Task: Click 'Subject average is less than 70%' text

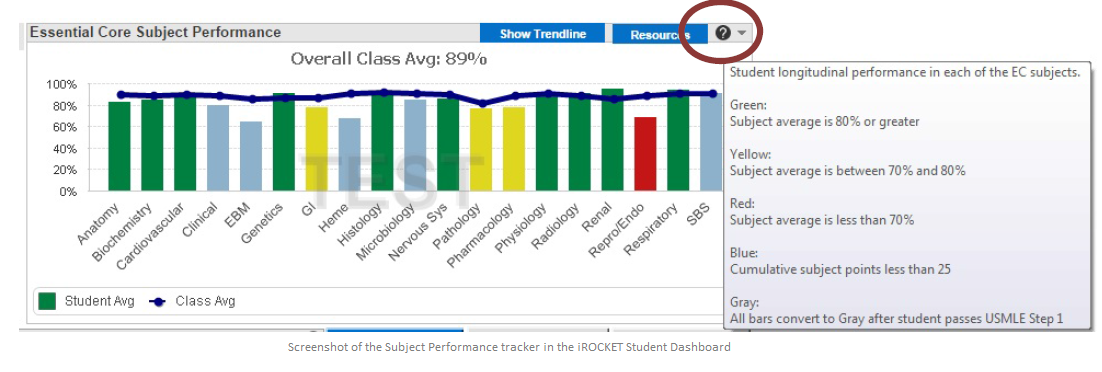Action: [x=822, y=220]
